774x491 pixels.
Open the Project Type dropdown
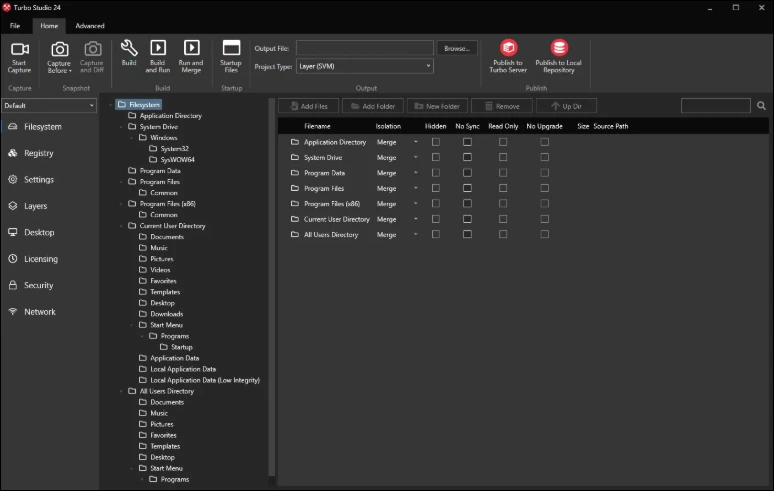coord(365,66)
